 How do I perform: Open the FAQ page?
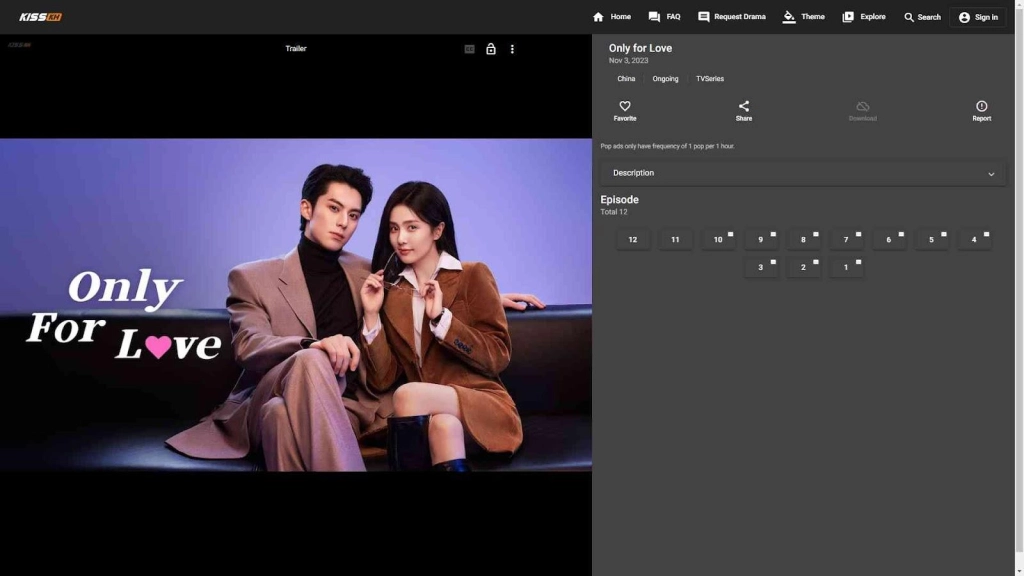tap(664, 17)
